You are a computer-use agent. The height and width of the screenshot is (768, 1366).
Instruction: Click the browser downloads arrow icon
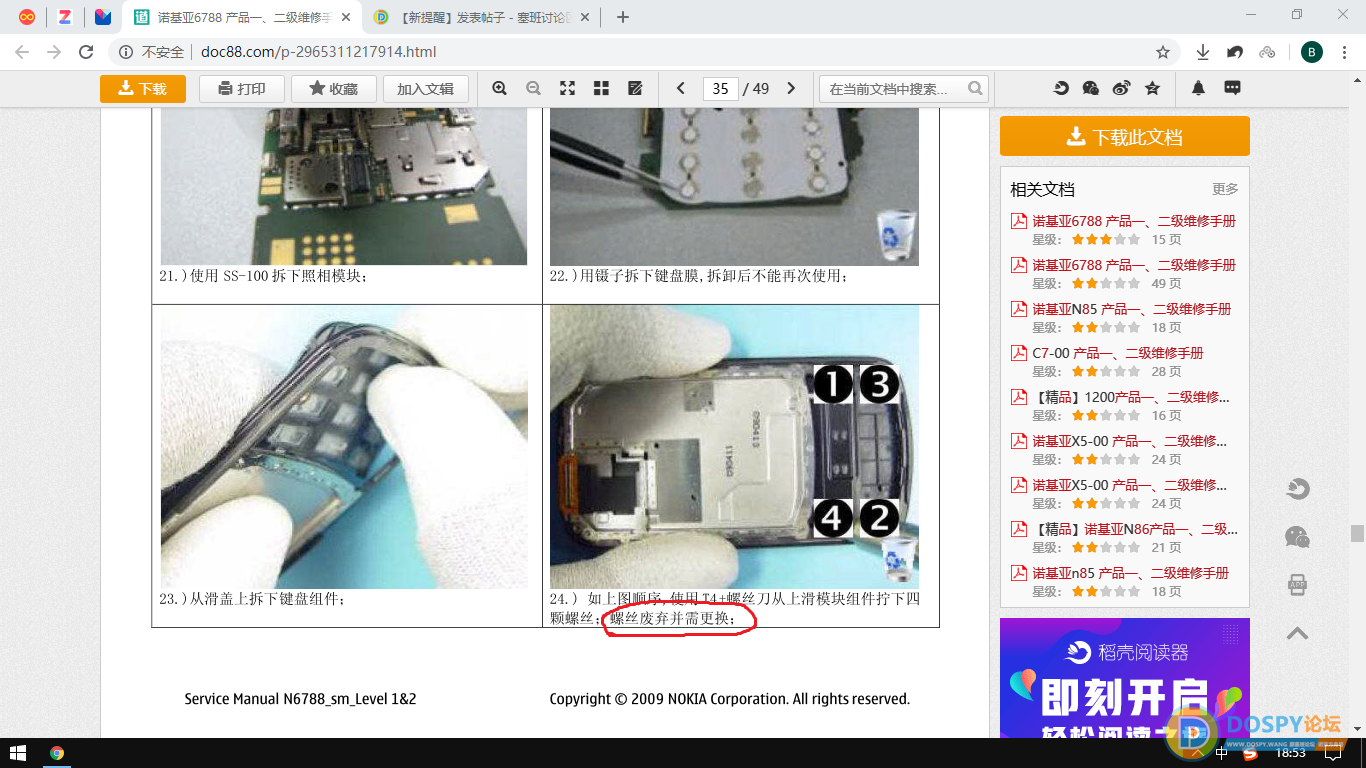[1203, 52]
